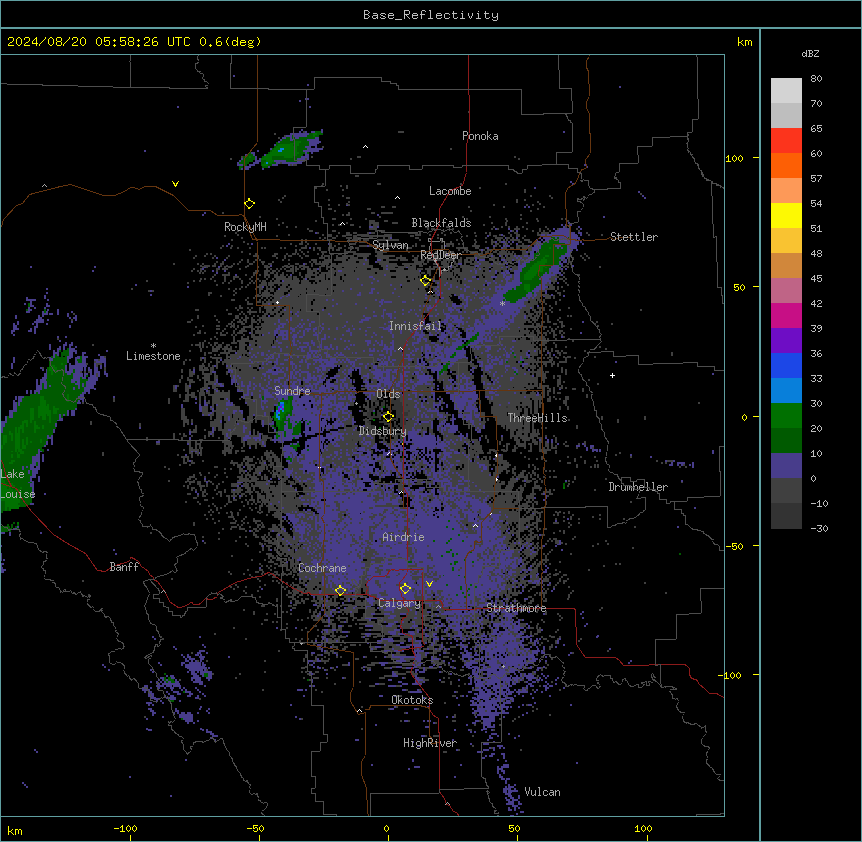Select the red 65-60 dBZ swatch

click(786, 141)
